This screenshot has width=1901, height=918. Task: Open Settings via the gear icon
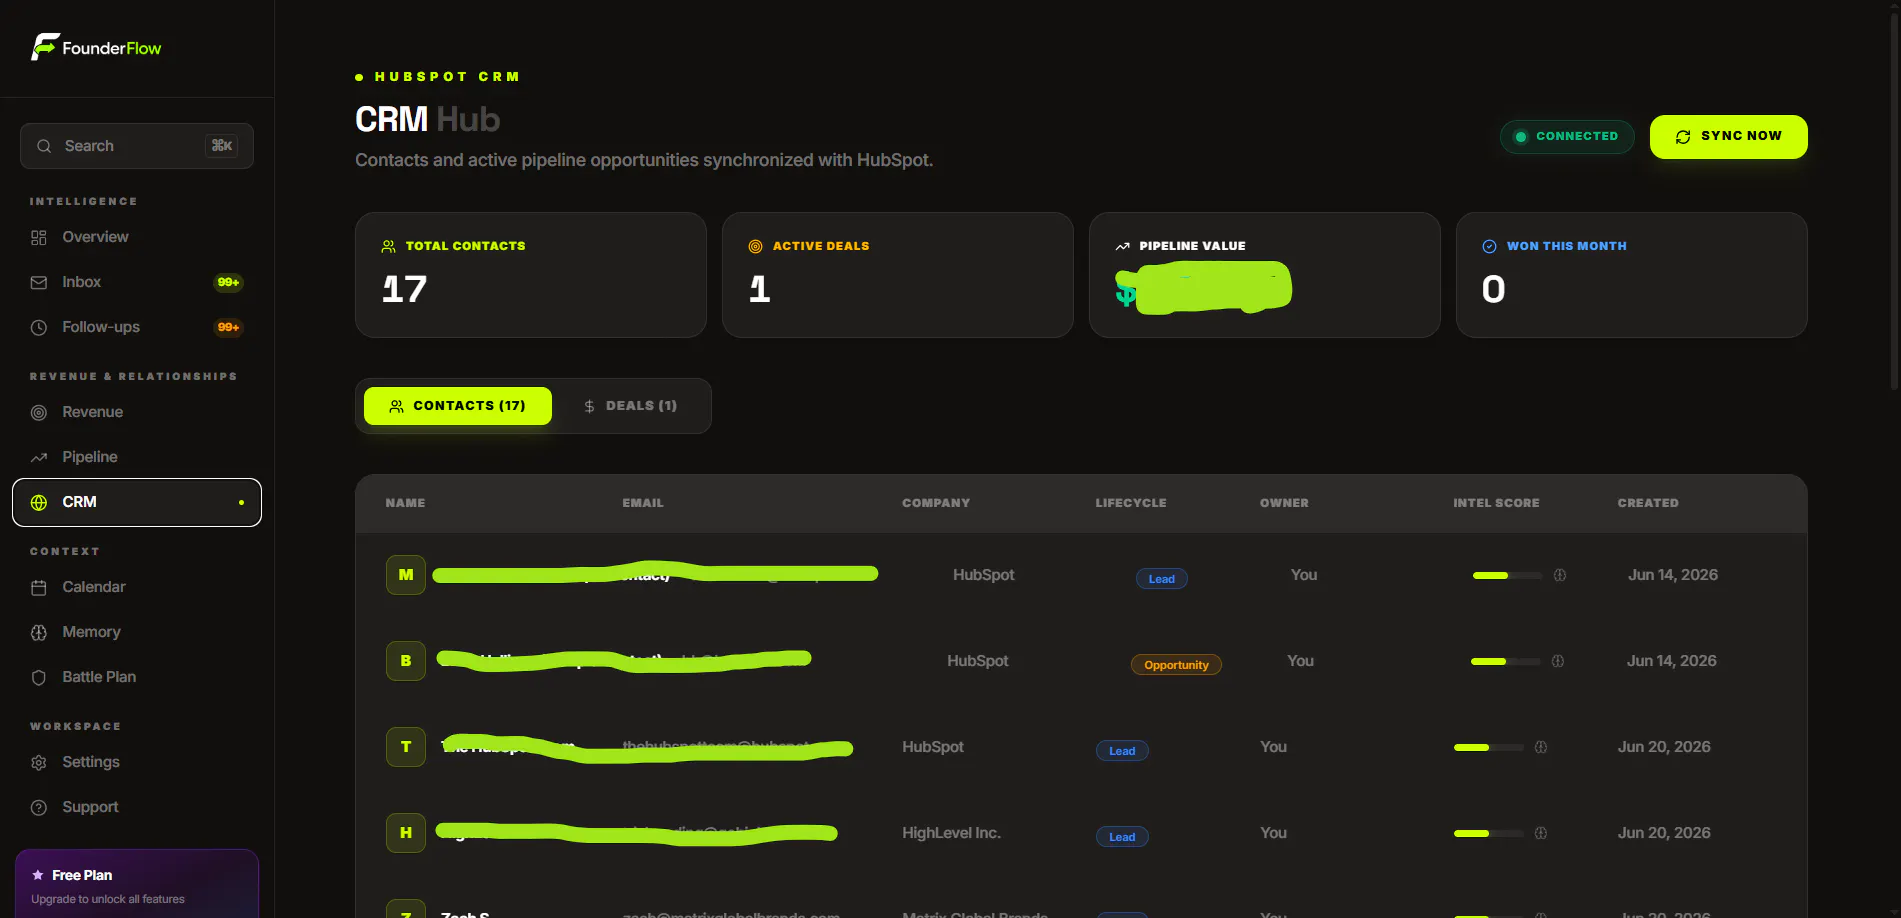(x=39, y=763)
